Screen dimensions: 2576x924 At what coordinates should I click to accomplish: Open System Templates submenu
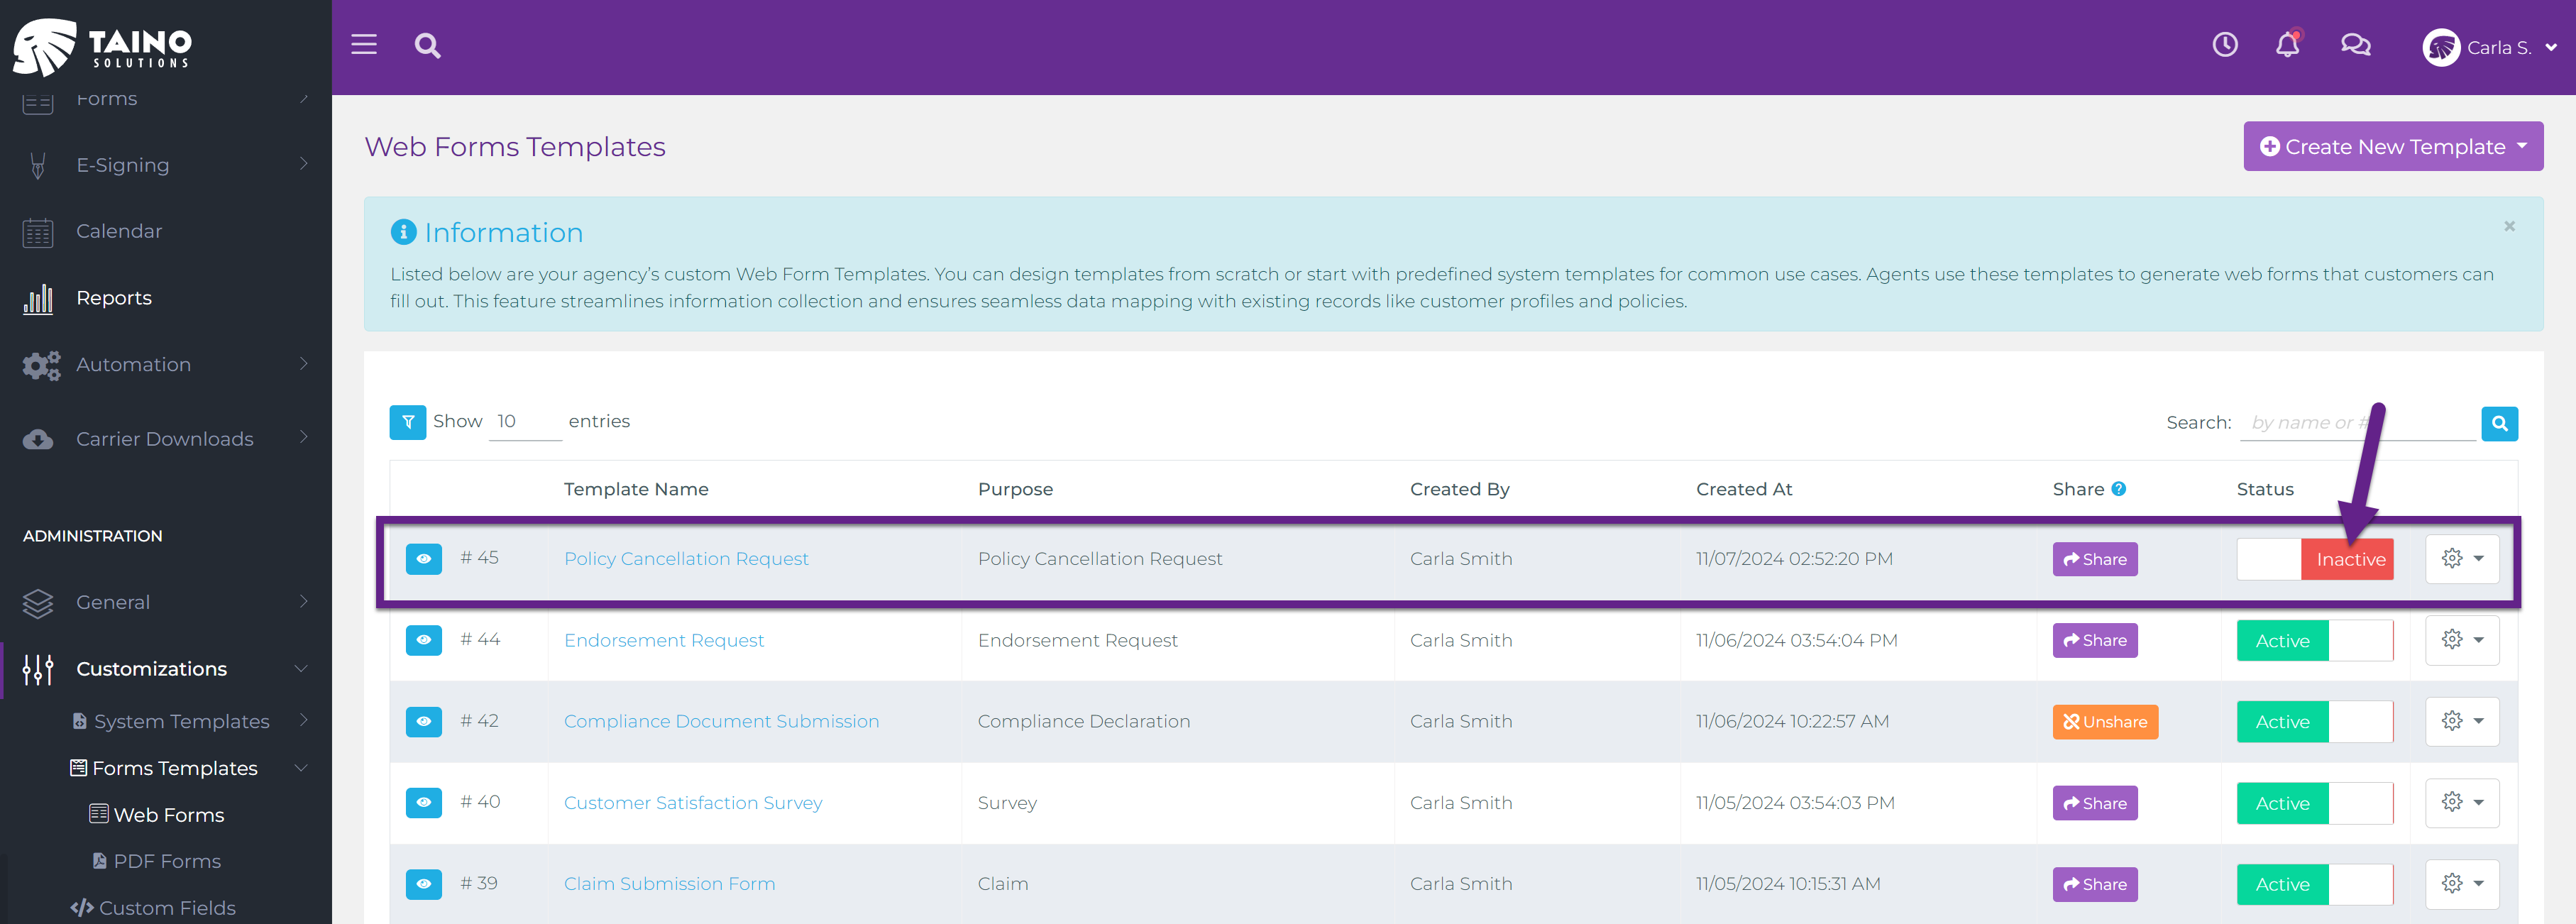pyautogui.click(x=182, y=722)
